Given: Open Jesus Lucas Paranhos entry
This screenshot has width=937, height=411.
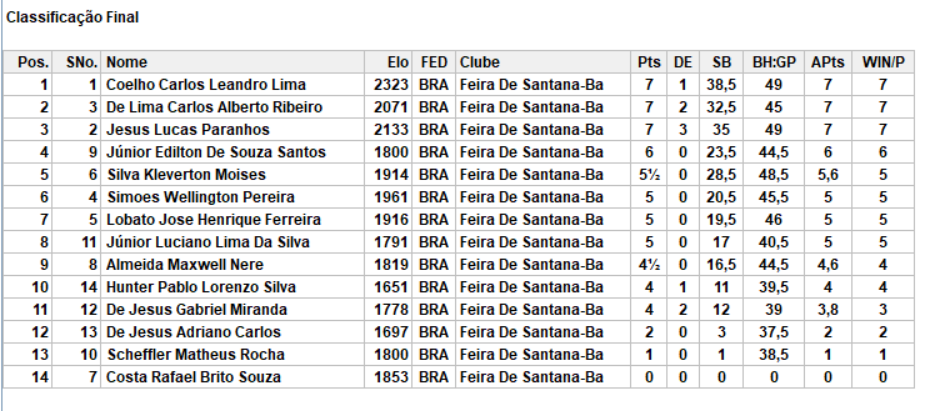Looking at the screenshot, I should point(188,130).
